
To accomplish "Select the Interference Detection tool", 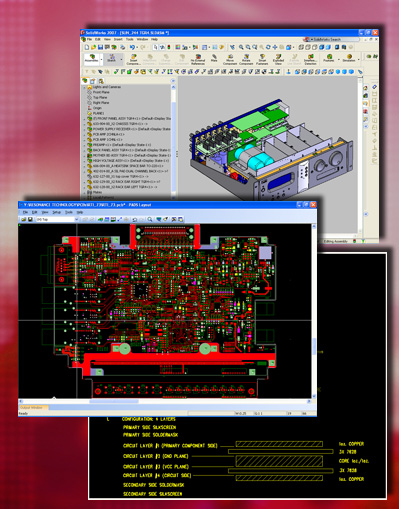I will (x=310, y=60).
